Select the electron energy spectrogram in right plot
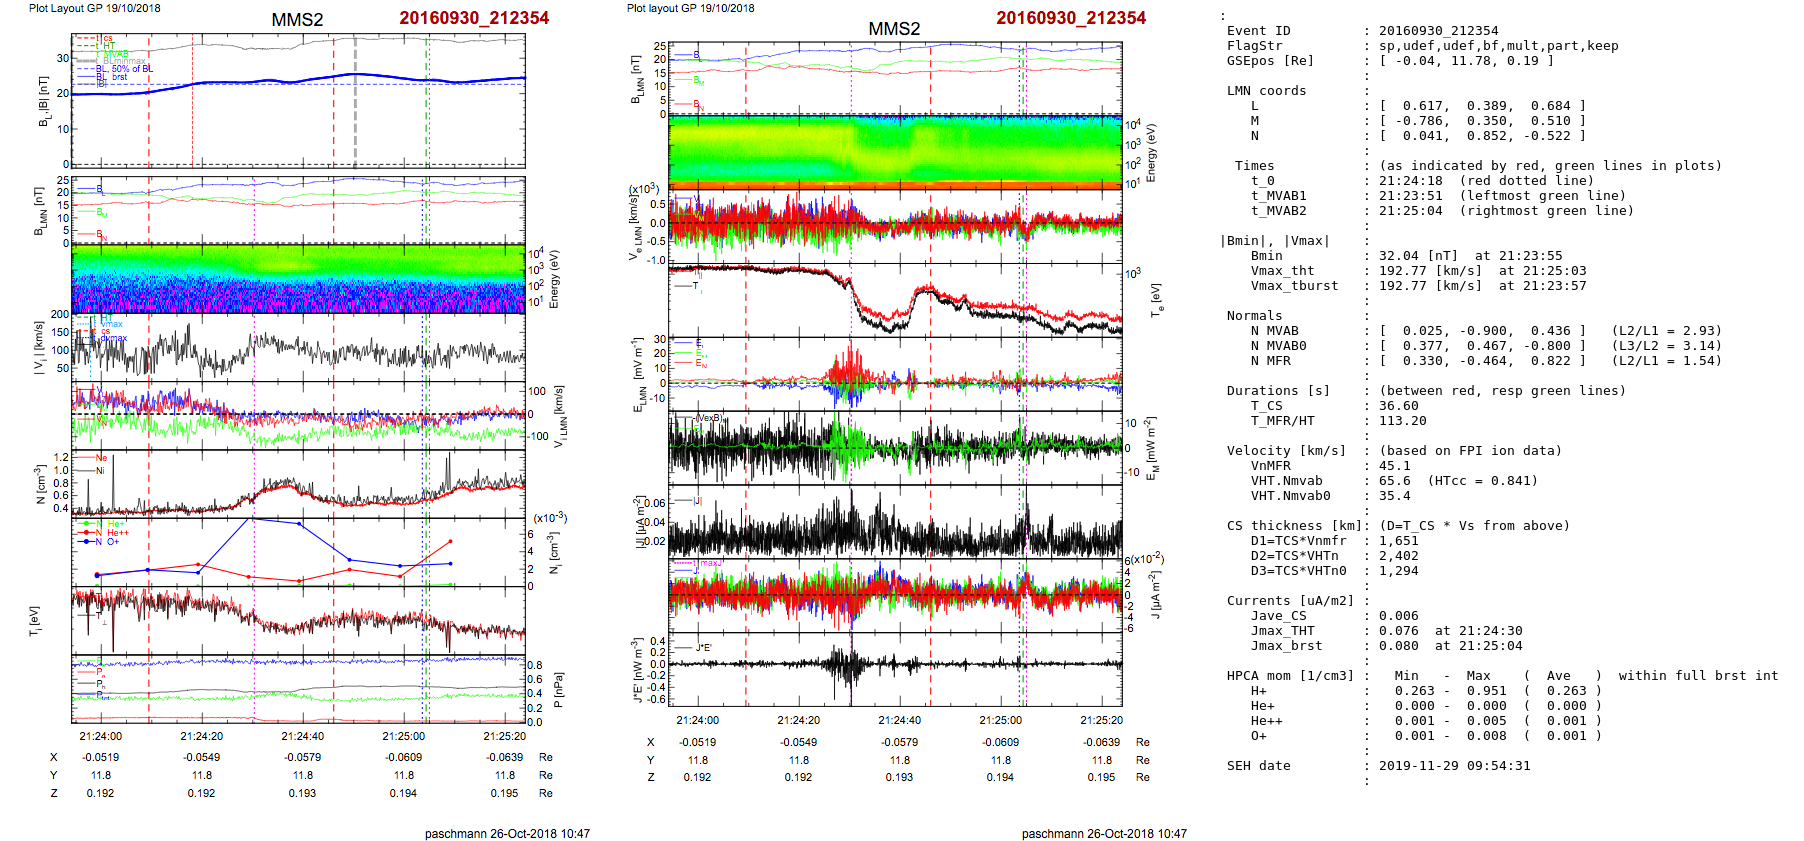 (x=895, y=152)
